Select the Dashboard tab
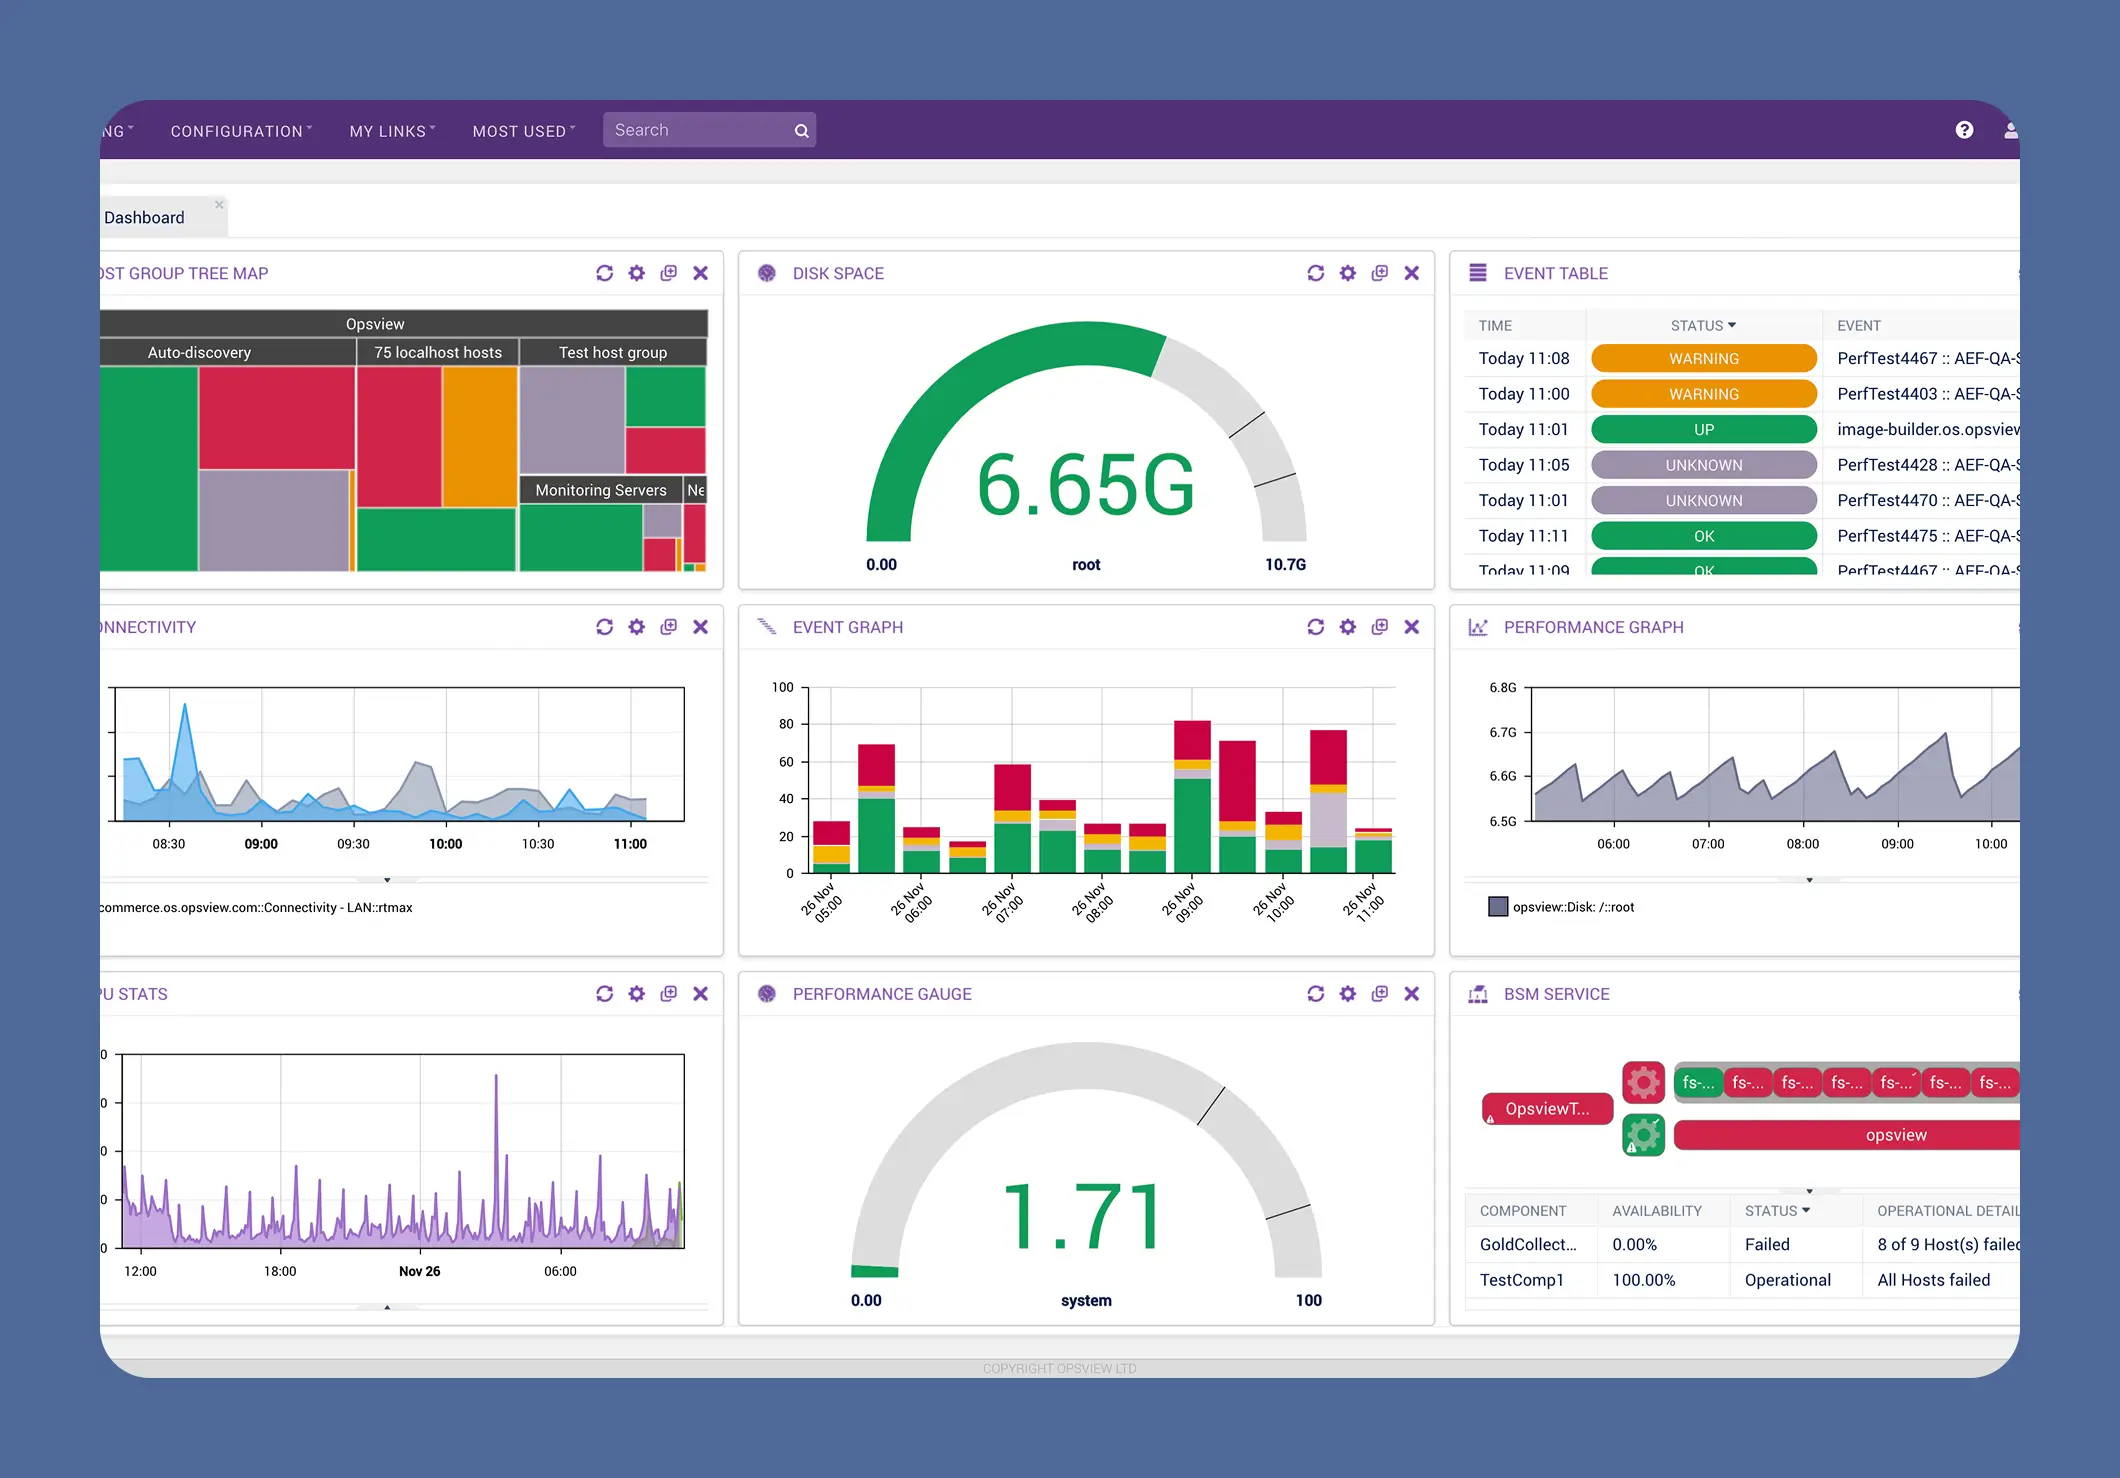2120x1478 pixels. click(x=145, y=218)
